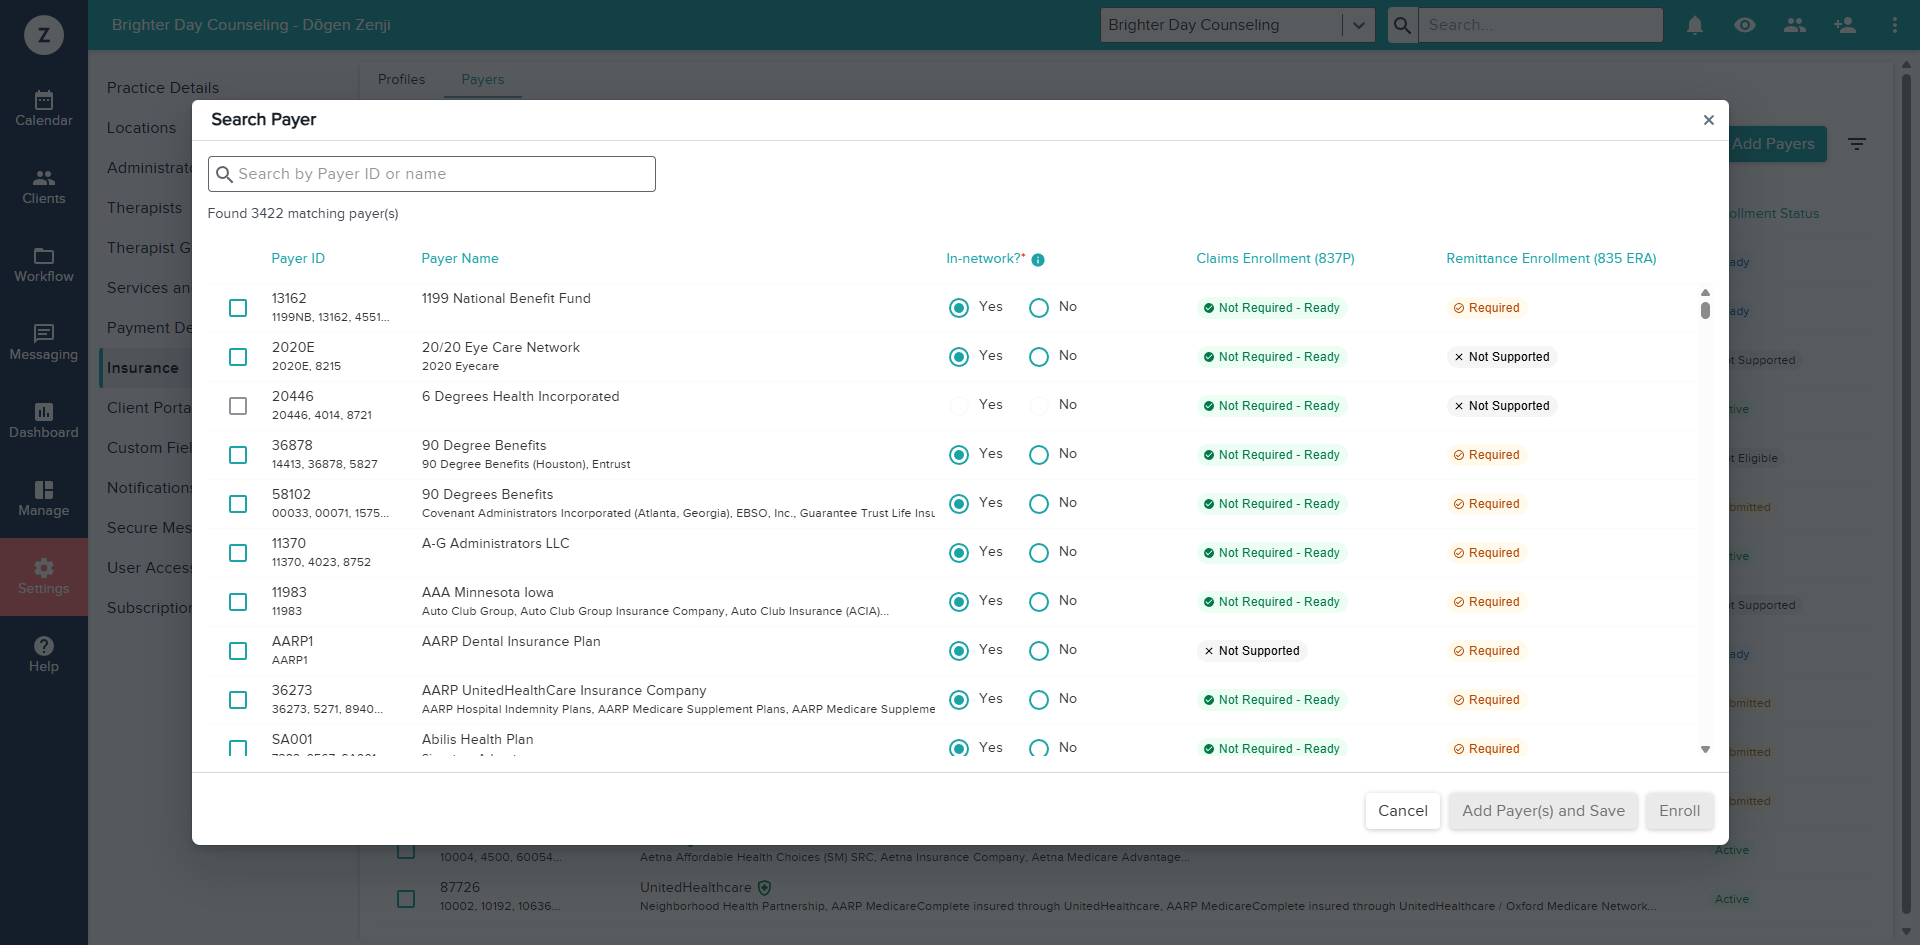Image resolution: width=1920 pixels, height=945 pixels.
Task: Select Yes for AAA Minnesota Iowa
Action: [x=959, y=602]
